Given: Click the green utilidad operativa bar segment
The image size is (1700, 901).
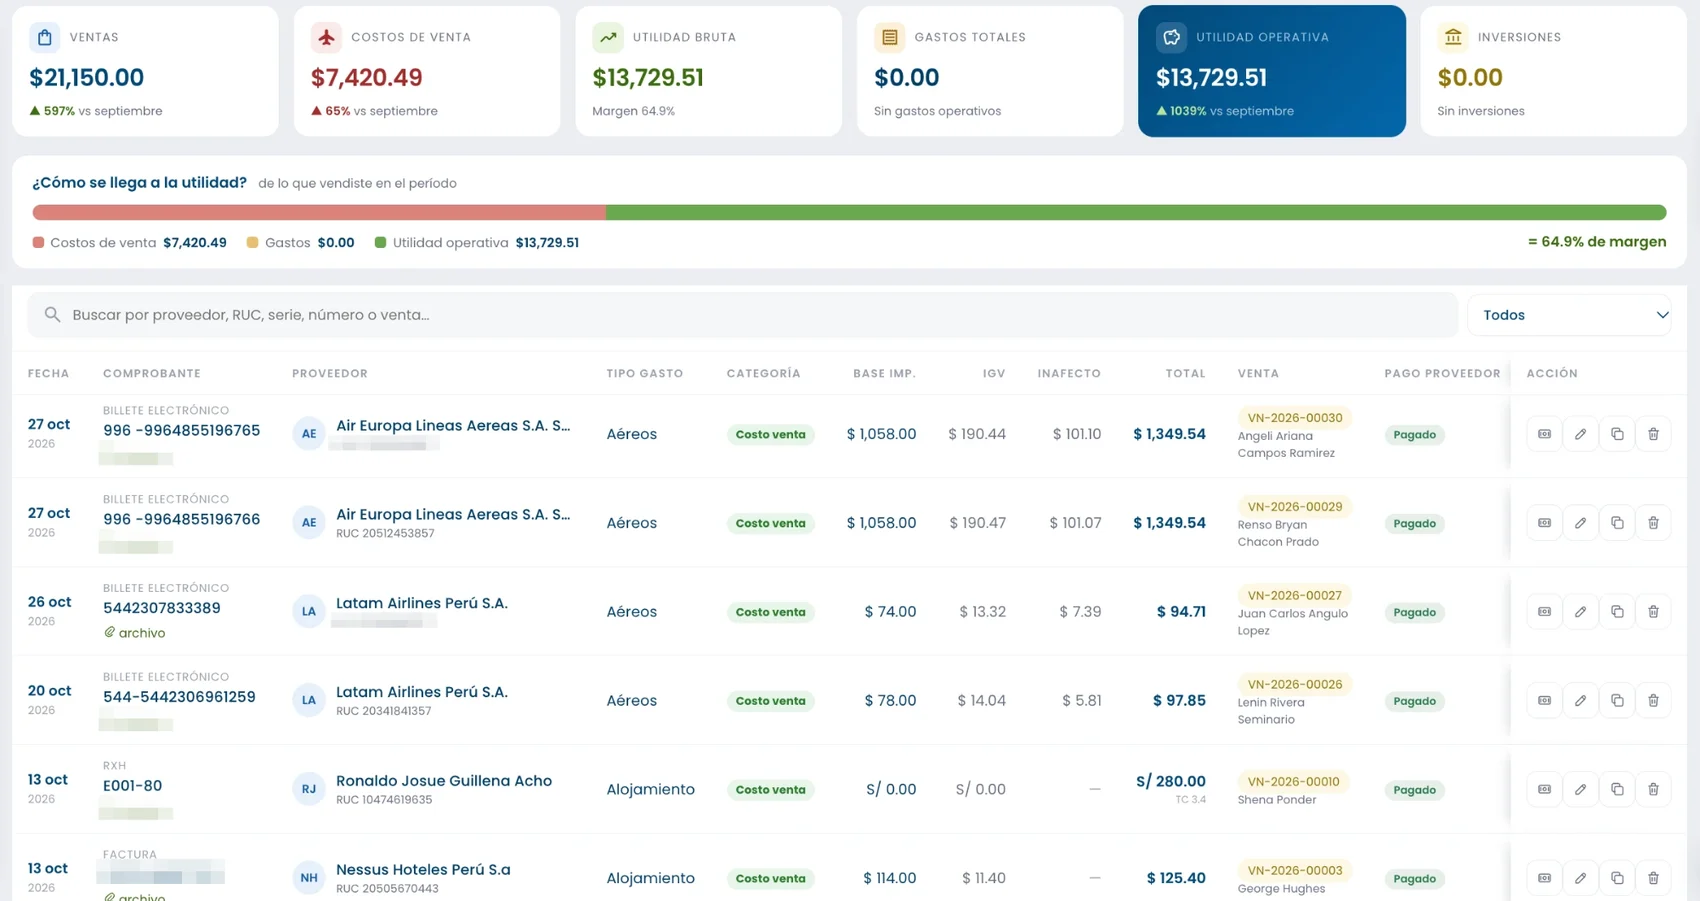Looking at the screenshot, I should (x=1136, y=212).
